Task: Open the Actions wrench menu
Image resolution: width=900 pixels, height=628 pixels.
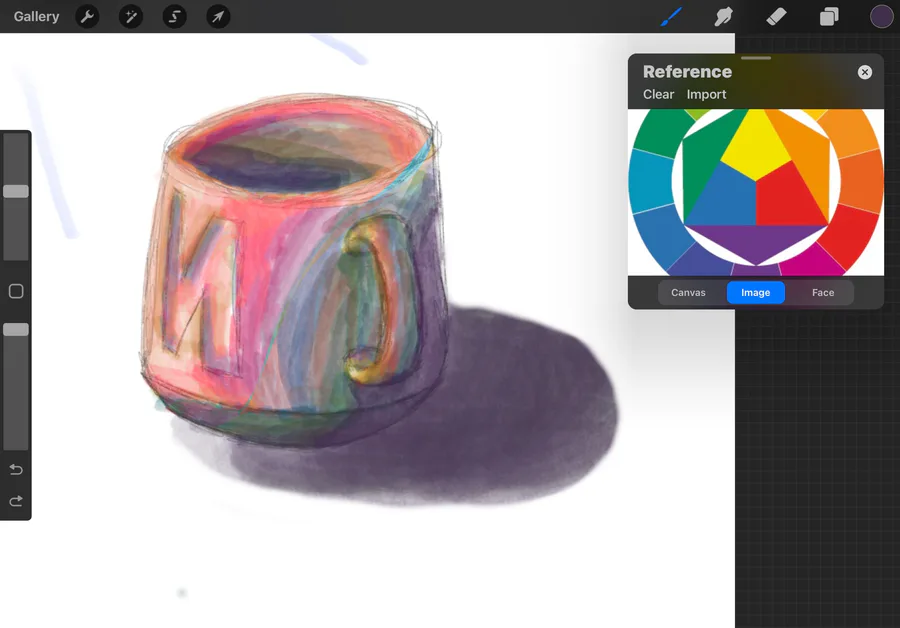Action: click(87, 17)
